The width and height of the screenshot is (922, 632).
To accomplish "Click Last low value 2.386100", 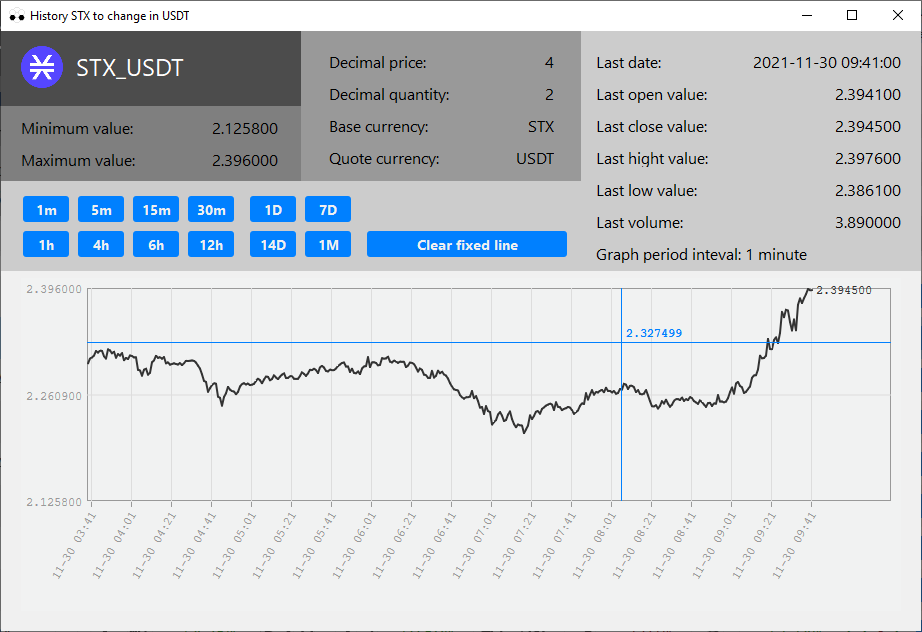I will point(867,190).
